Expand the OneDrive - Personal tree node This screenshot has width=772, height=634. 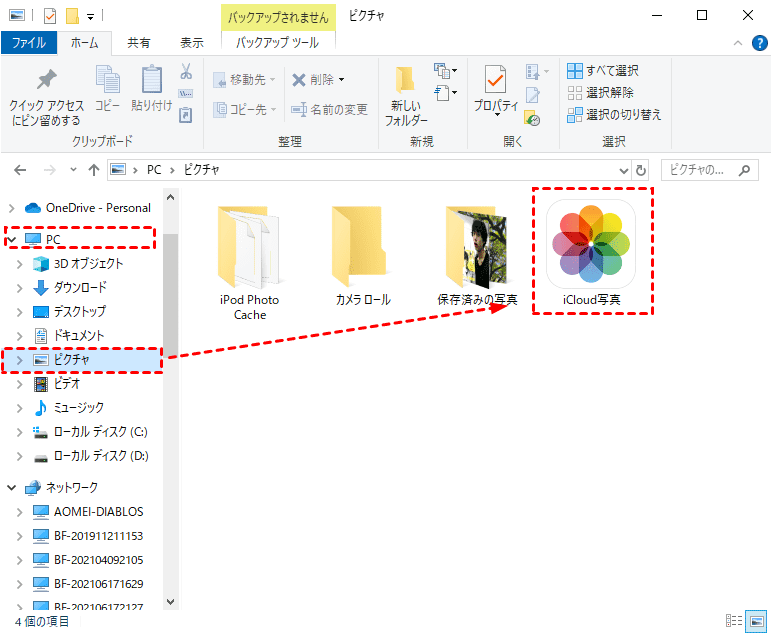12,208
